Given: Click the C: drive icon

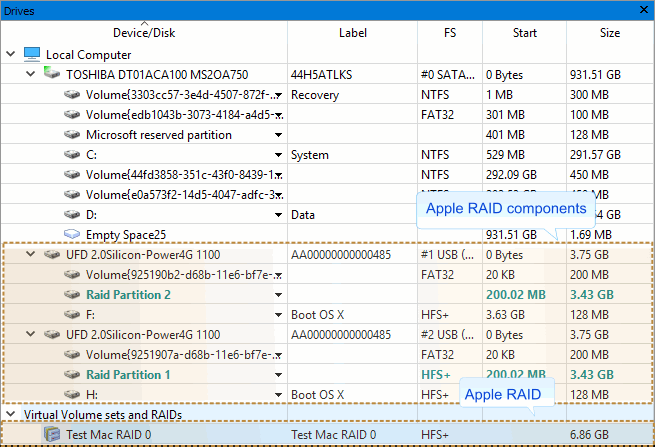Looking at the screenshot, I should (72, 155).
